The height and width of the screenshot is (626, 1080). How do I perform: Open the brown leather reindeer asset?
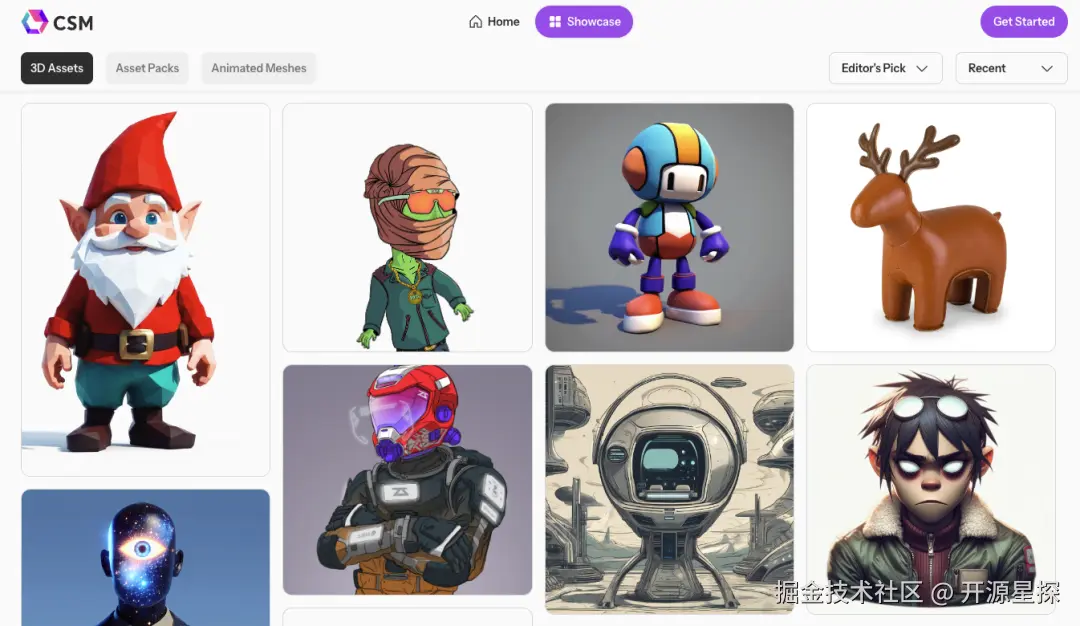click(931, 227)
